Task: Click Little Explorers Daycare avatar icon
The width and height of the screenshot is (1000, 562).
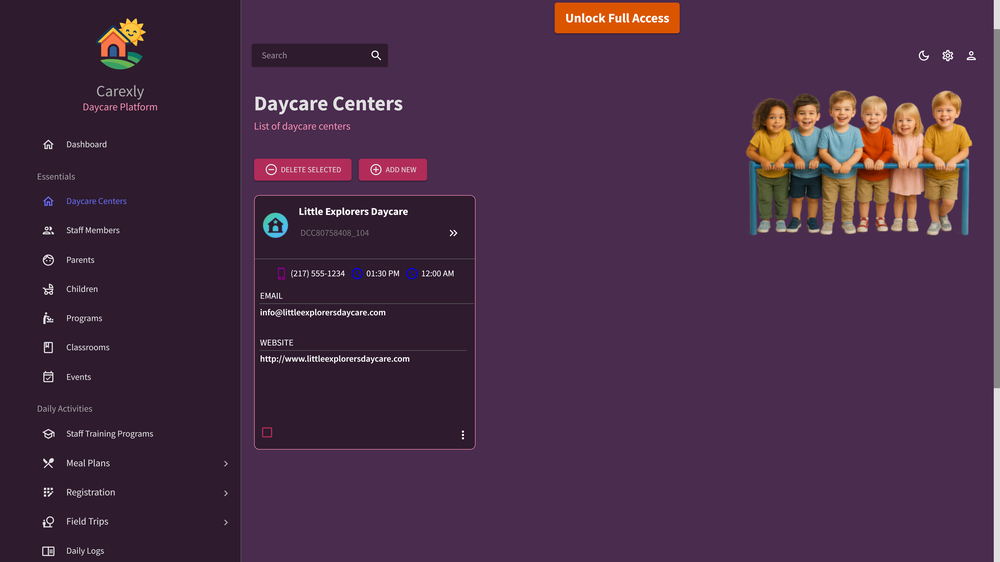Action: 276,225
